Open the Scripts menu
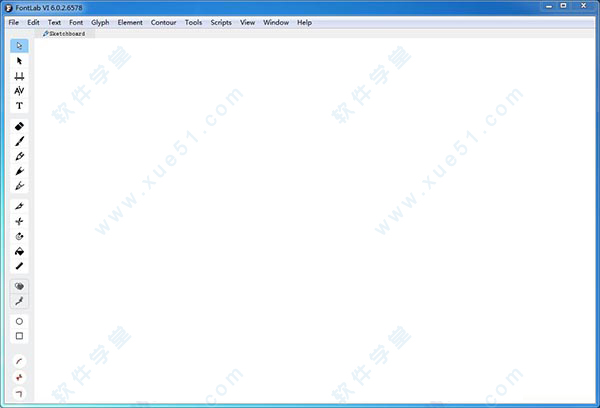This screenshot has width=600, height=408. click(x=221, y=22)
